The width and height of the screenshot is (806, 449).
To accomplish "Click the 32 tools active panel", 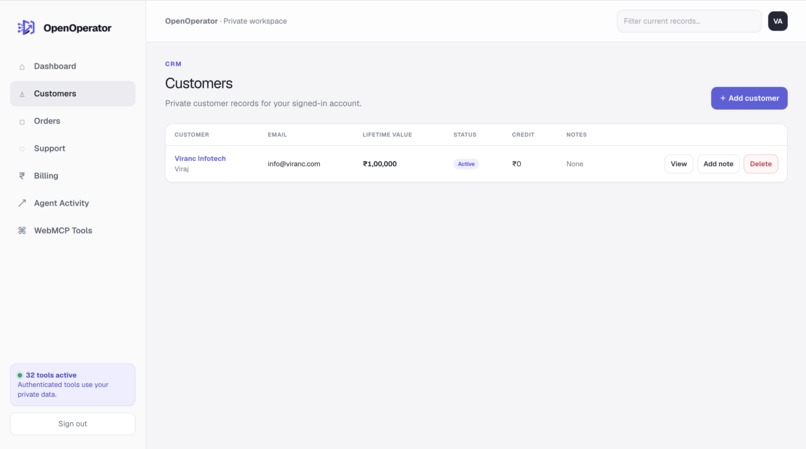I will (72, 385).
